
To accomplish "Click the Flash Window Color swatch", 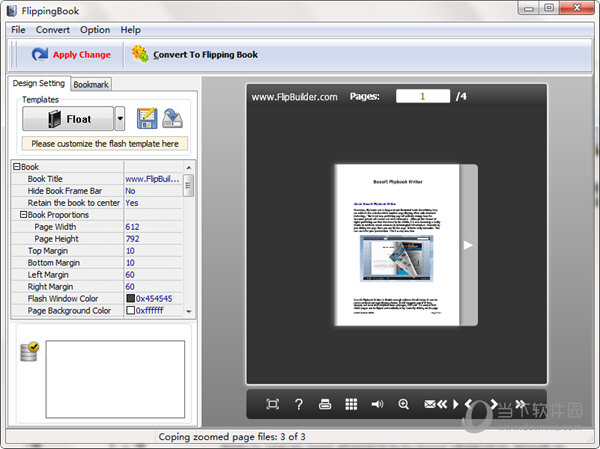I will (x=130, y=298).
